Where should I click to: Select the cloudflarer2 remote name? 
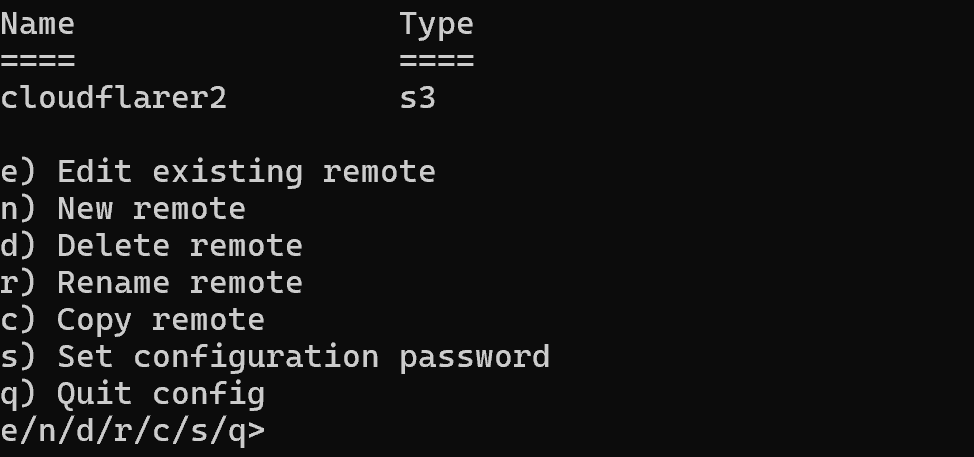tap(113, 98)
